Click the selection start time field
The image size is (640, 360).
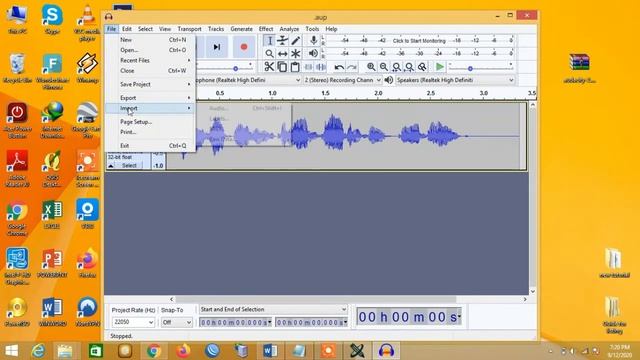(x=236, y=322)
